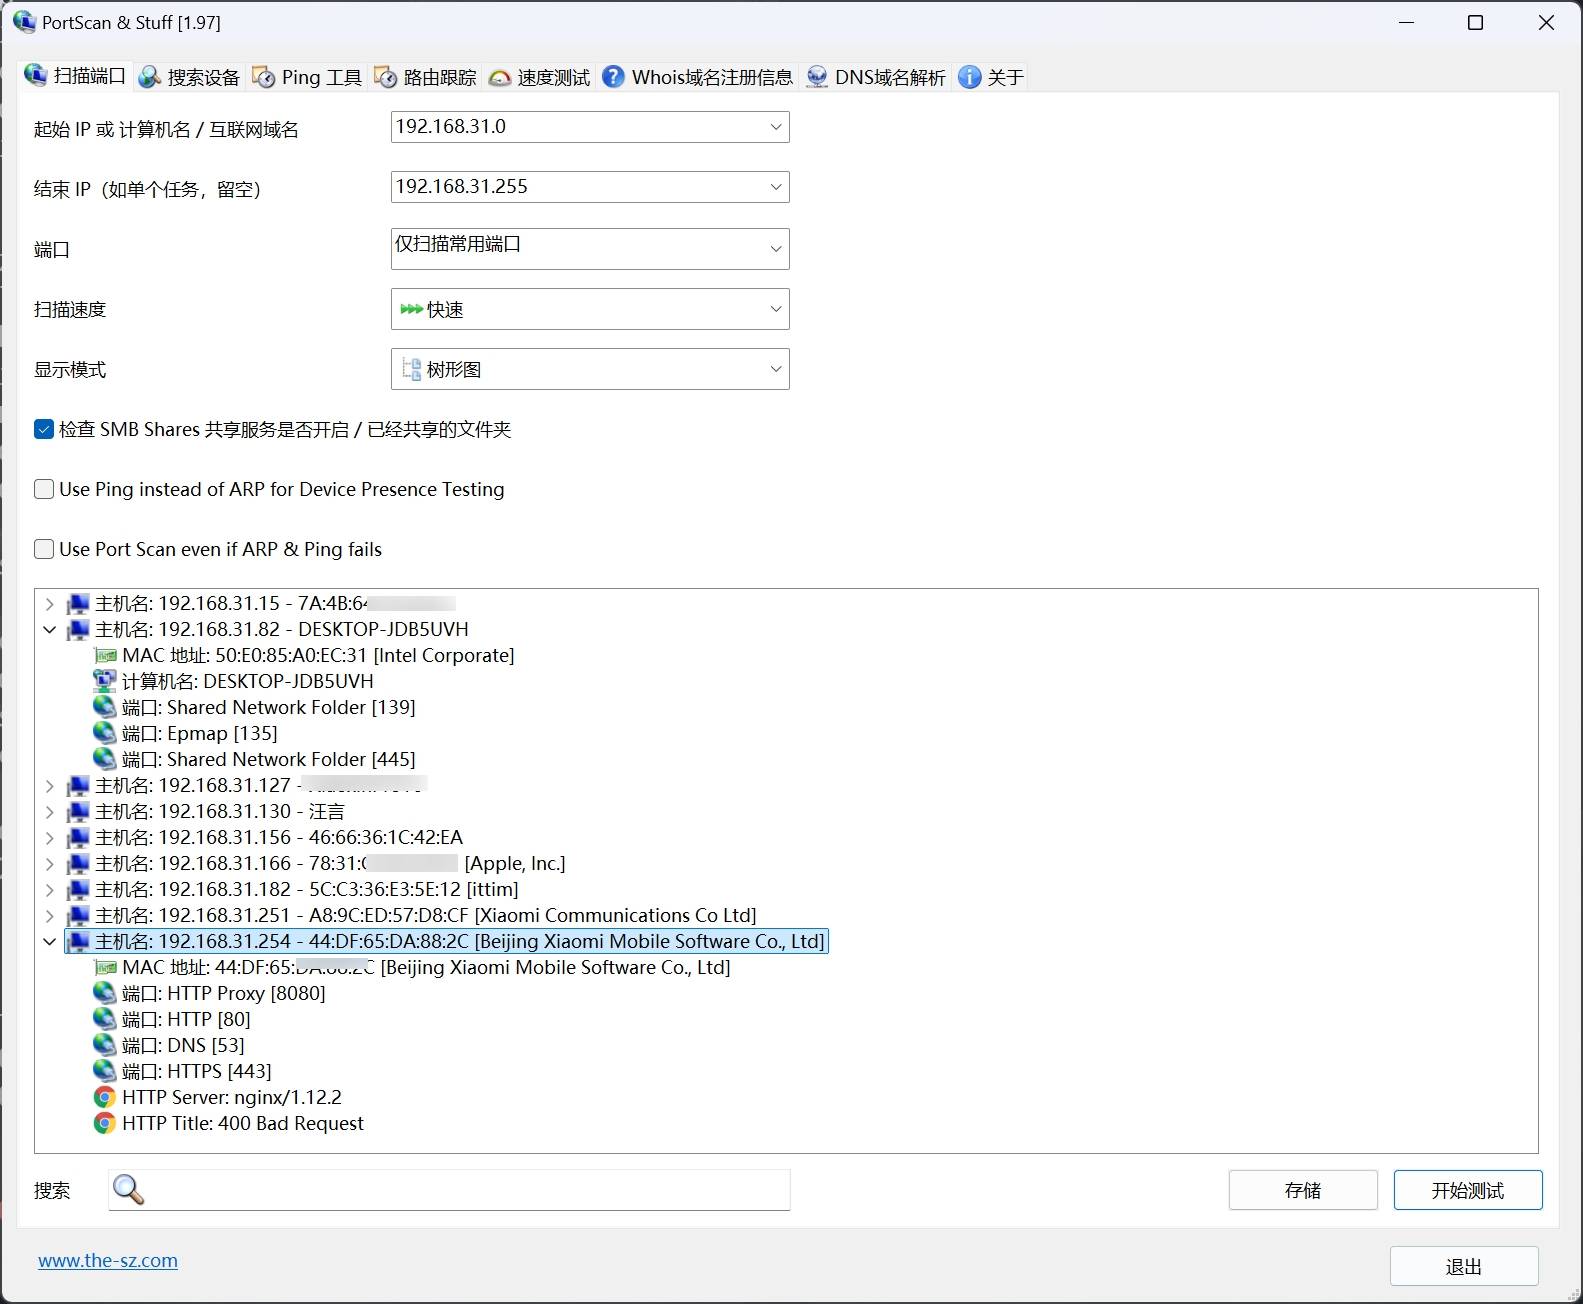
Task: Open the www.the-sz.com link
Action: coord(108,1260)
